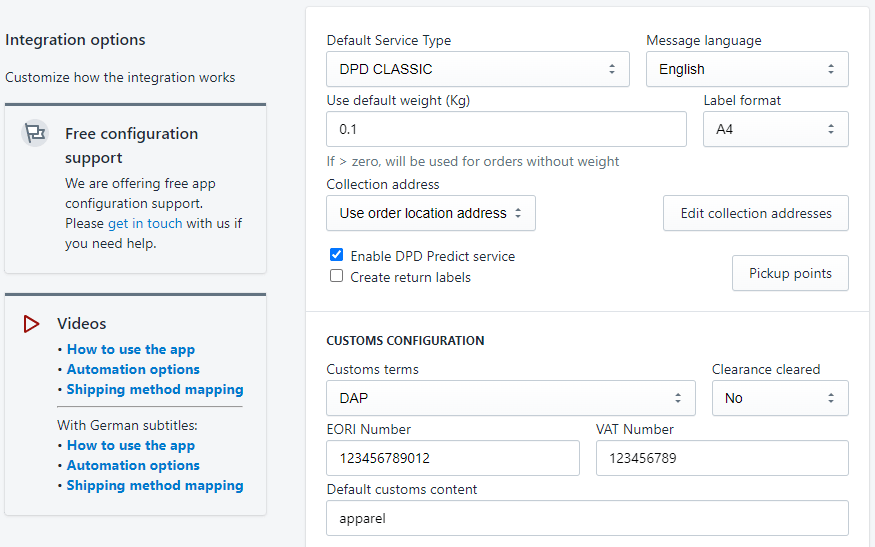Click the hint about orders without weight
The width and height of the screenshot is (875, 547).
473,161
